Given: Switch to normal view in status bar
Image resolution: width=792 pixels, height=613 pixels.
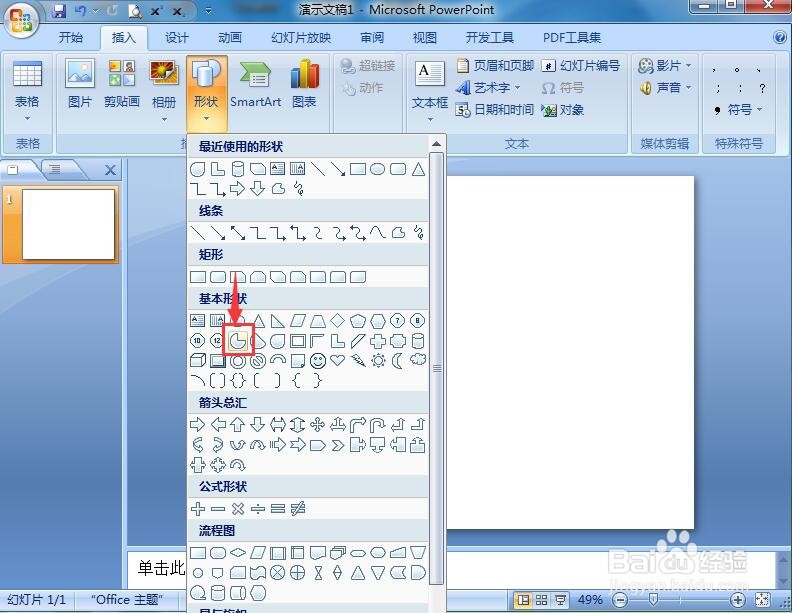Looking at the screenshot, I should pos(523,600).
